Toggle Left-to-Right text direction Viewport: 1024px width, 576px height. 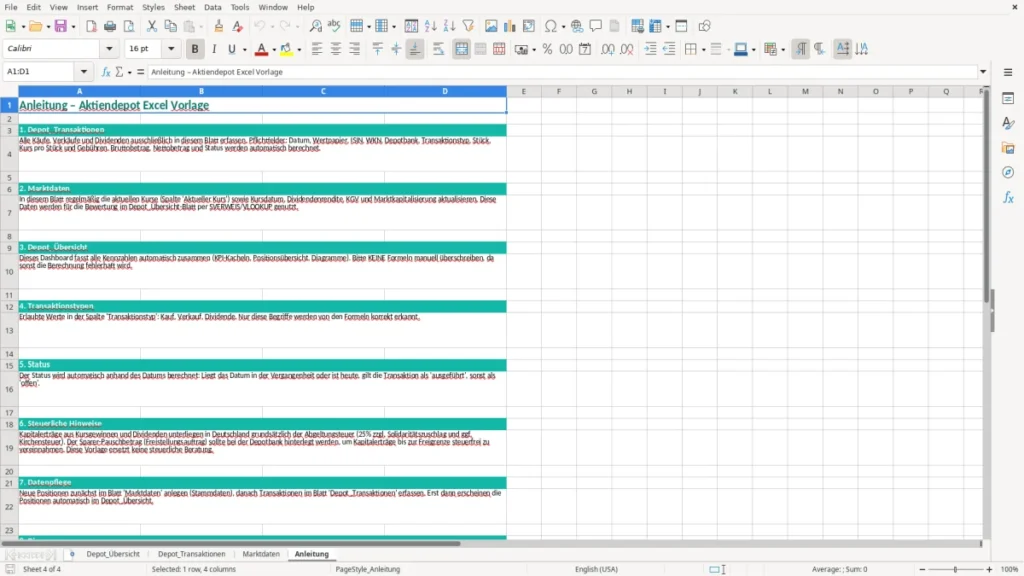tap(801, 49)
